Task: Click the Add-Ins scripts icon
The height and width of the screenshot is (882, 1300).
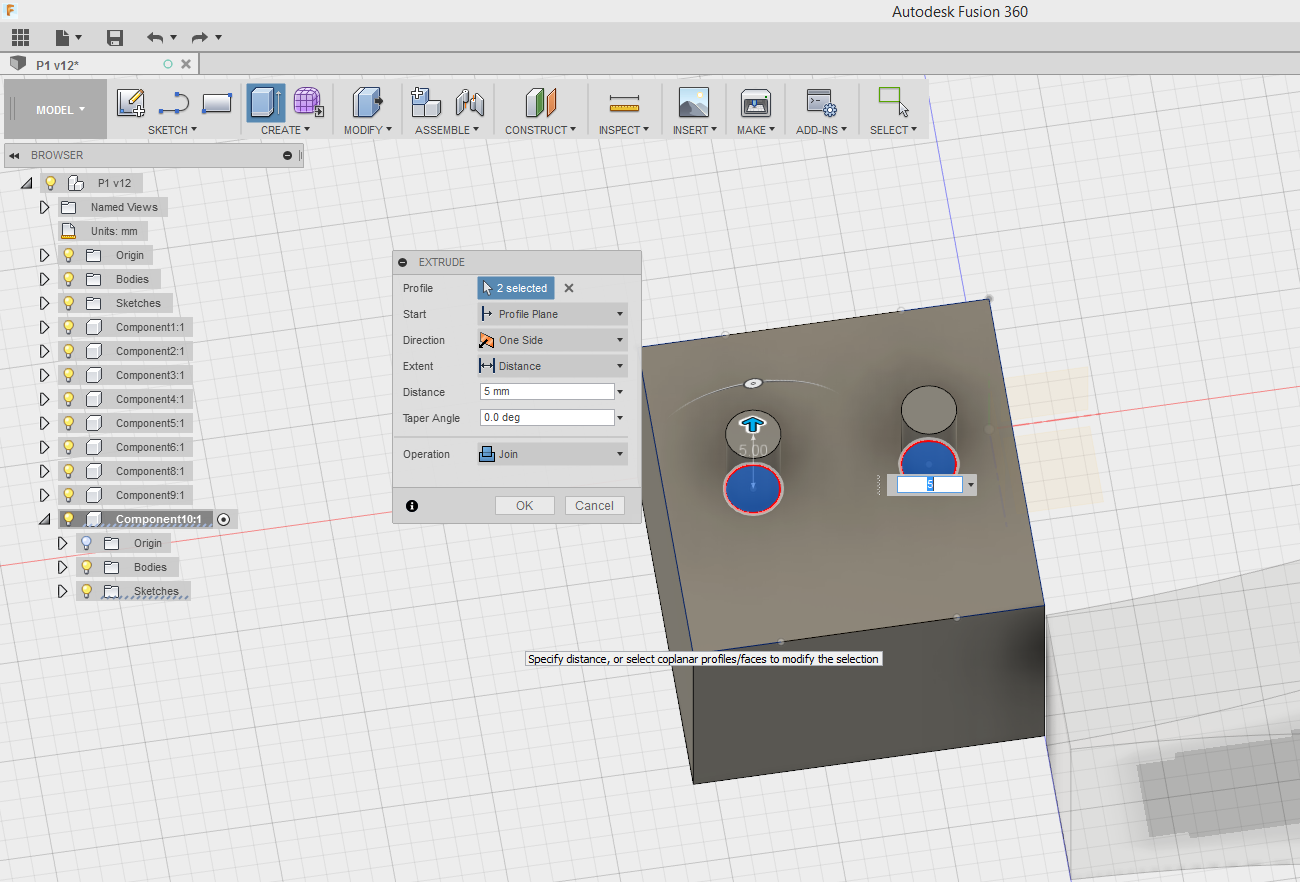Action: coord(821,102)
